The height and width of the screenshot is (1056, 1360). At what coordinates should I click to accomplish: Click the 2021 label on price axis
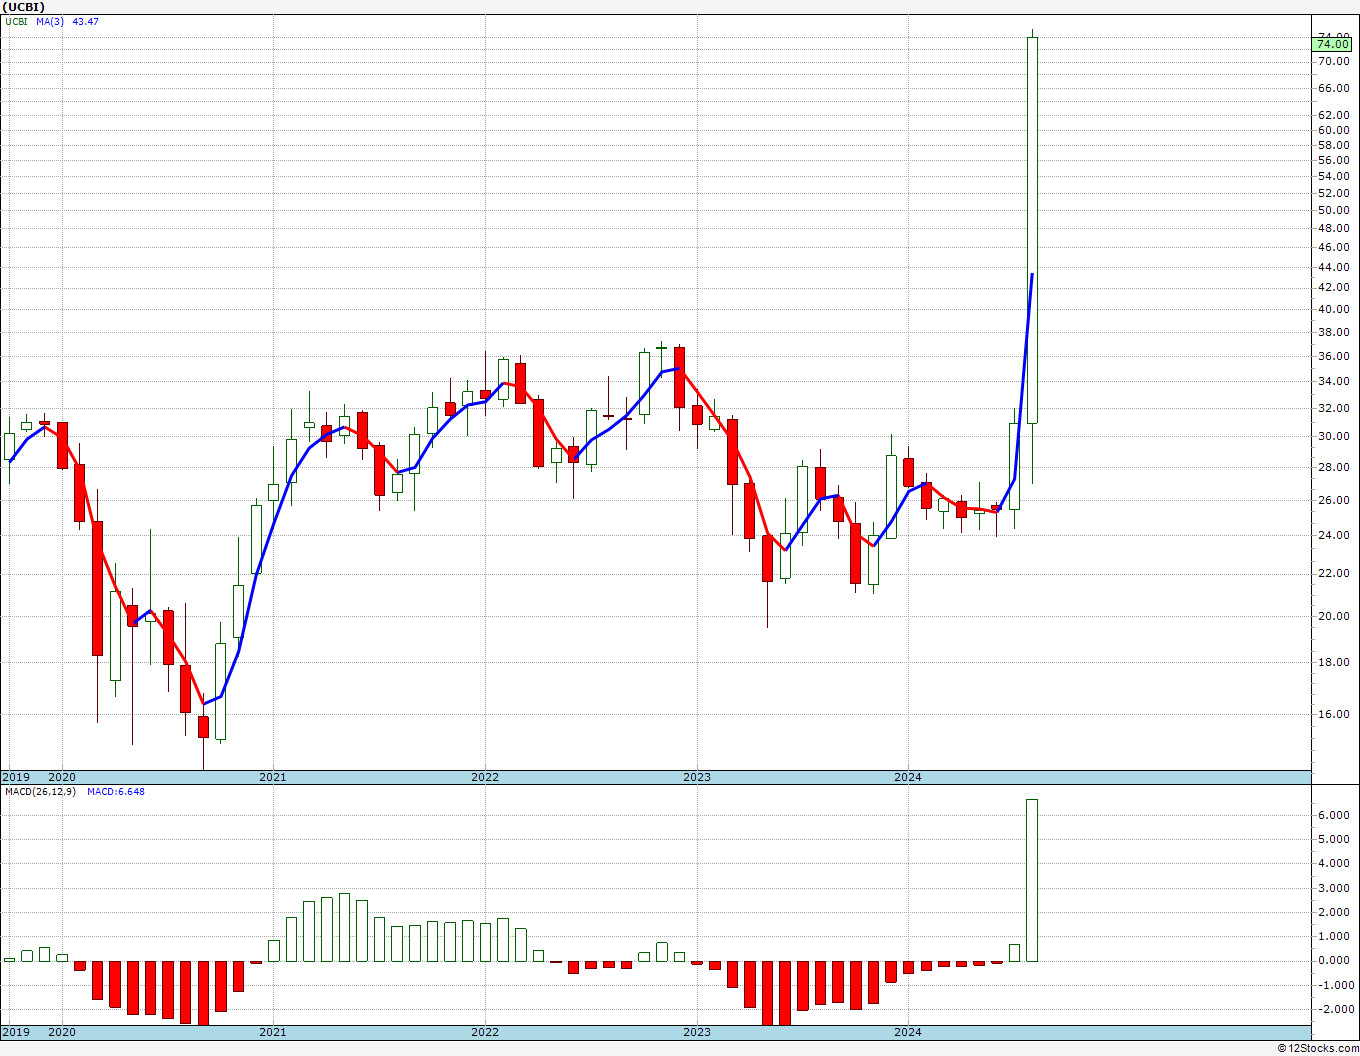pos(272,777)
